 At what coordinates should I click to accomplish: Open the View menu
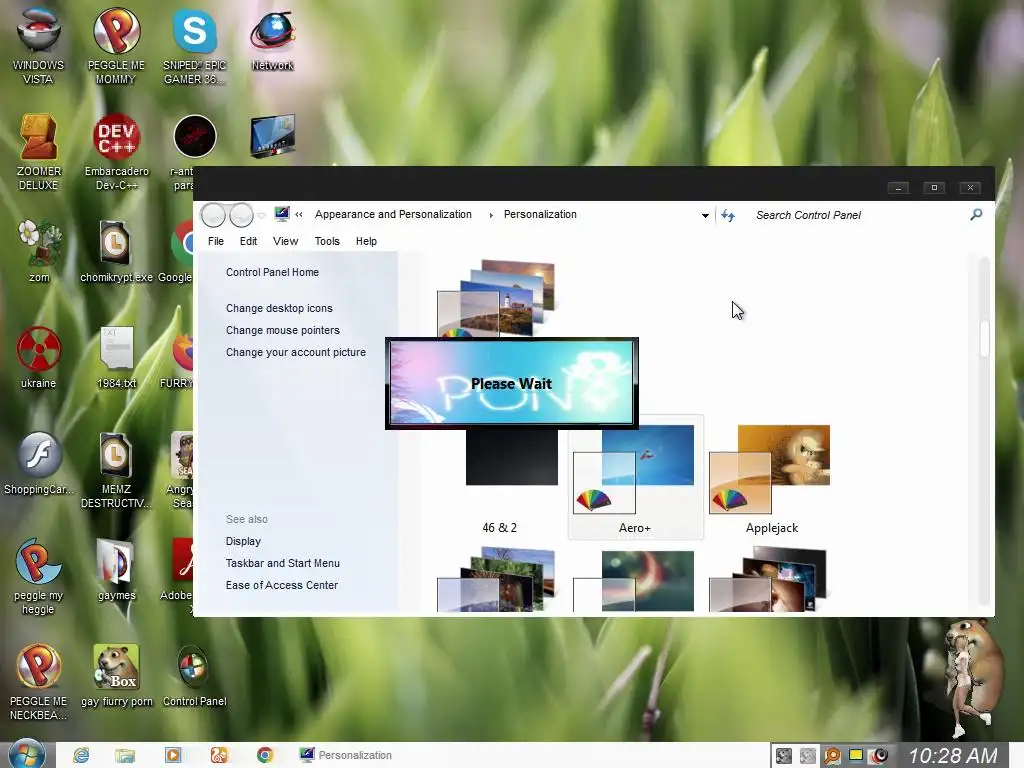point(285,241)
